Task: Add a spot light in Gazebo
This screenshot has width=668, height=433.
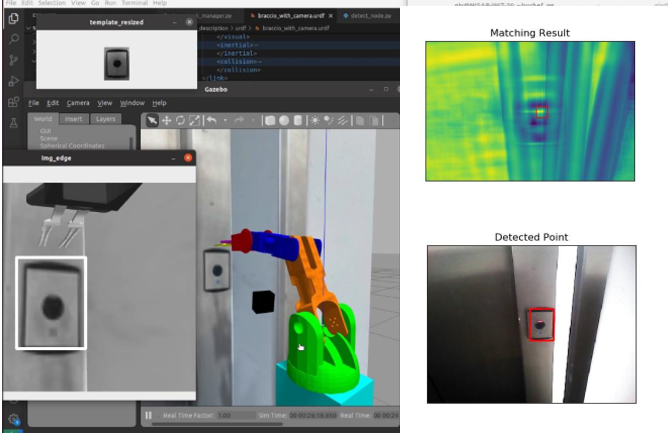Action: [328, 121]
